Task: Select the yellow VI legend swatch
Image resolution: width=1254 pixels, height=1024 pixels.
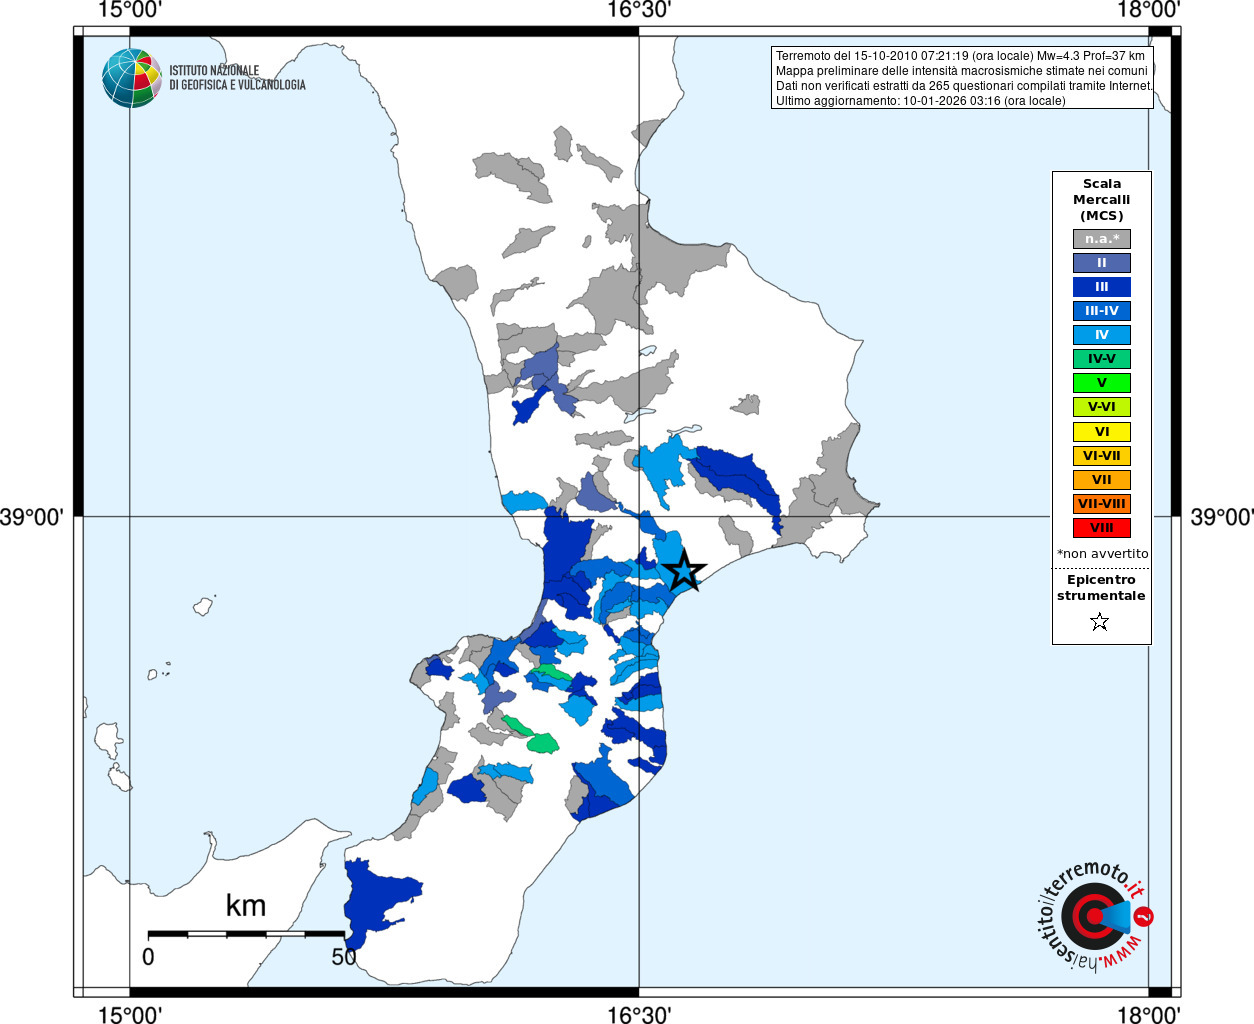Action: [1101, 432]
